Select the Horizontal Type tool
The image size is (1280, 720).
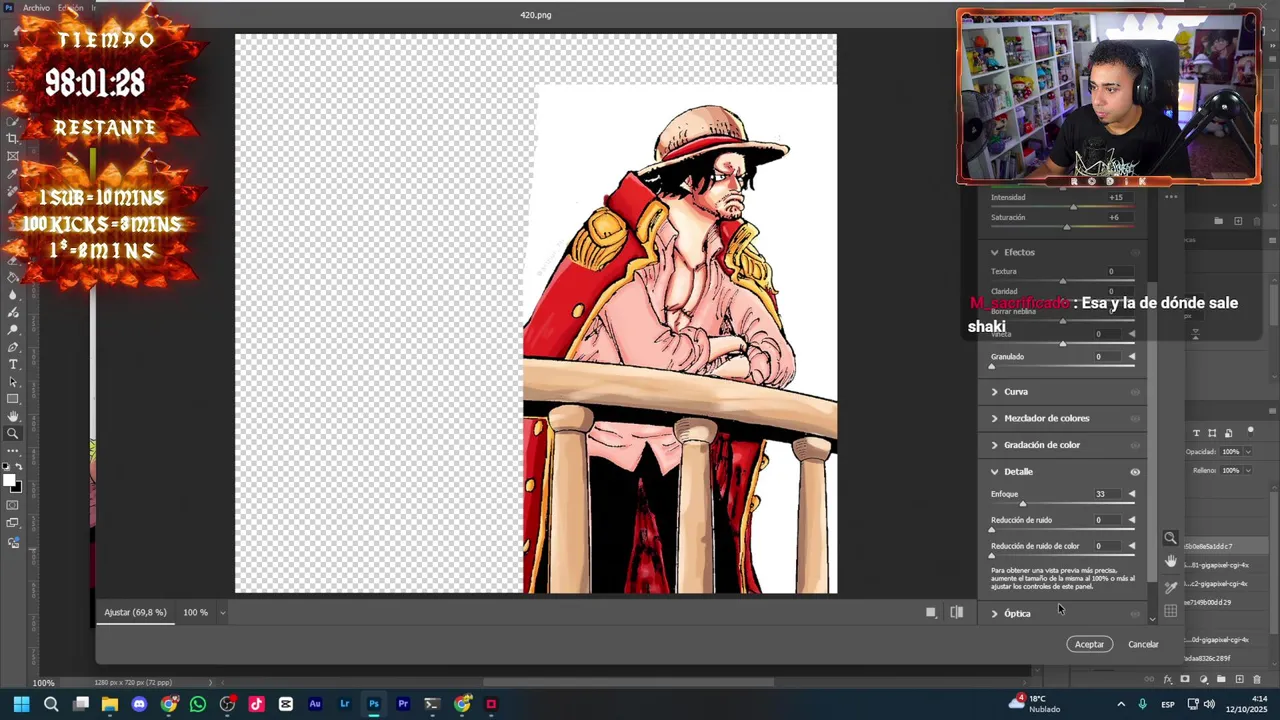point(13,364)
